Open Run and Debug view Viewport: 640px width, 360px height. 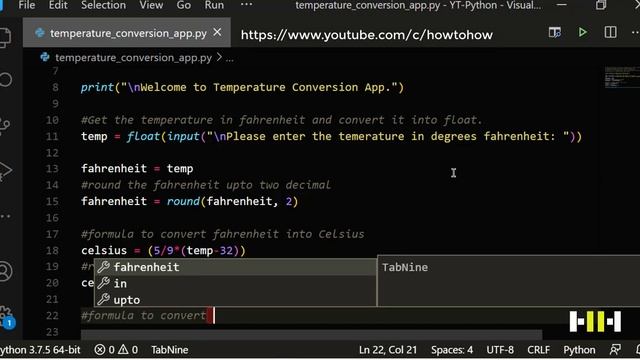[x=5, y=170]
